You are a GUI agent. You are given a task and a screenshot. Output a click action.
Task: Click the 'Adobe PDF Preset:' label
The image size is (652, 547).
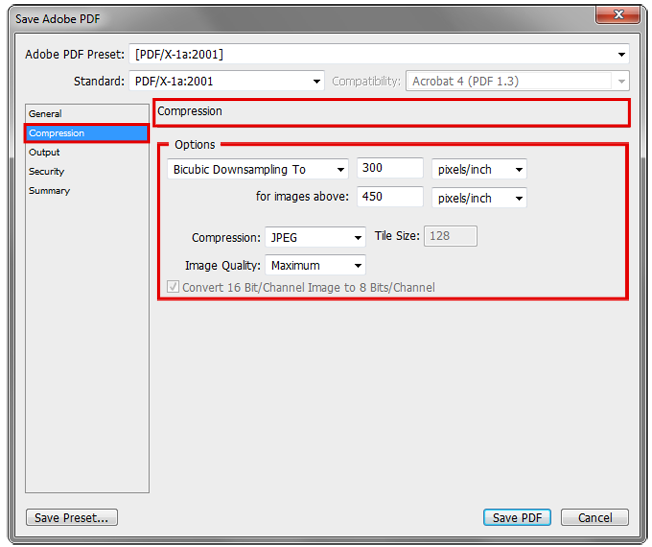click(x=75, y=54)
